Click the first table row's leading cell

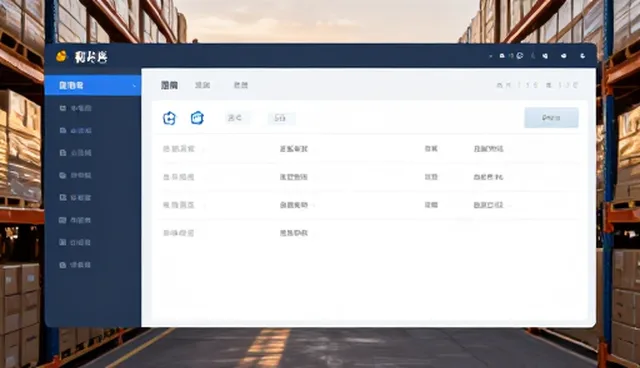(179, 149)
